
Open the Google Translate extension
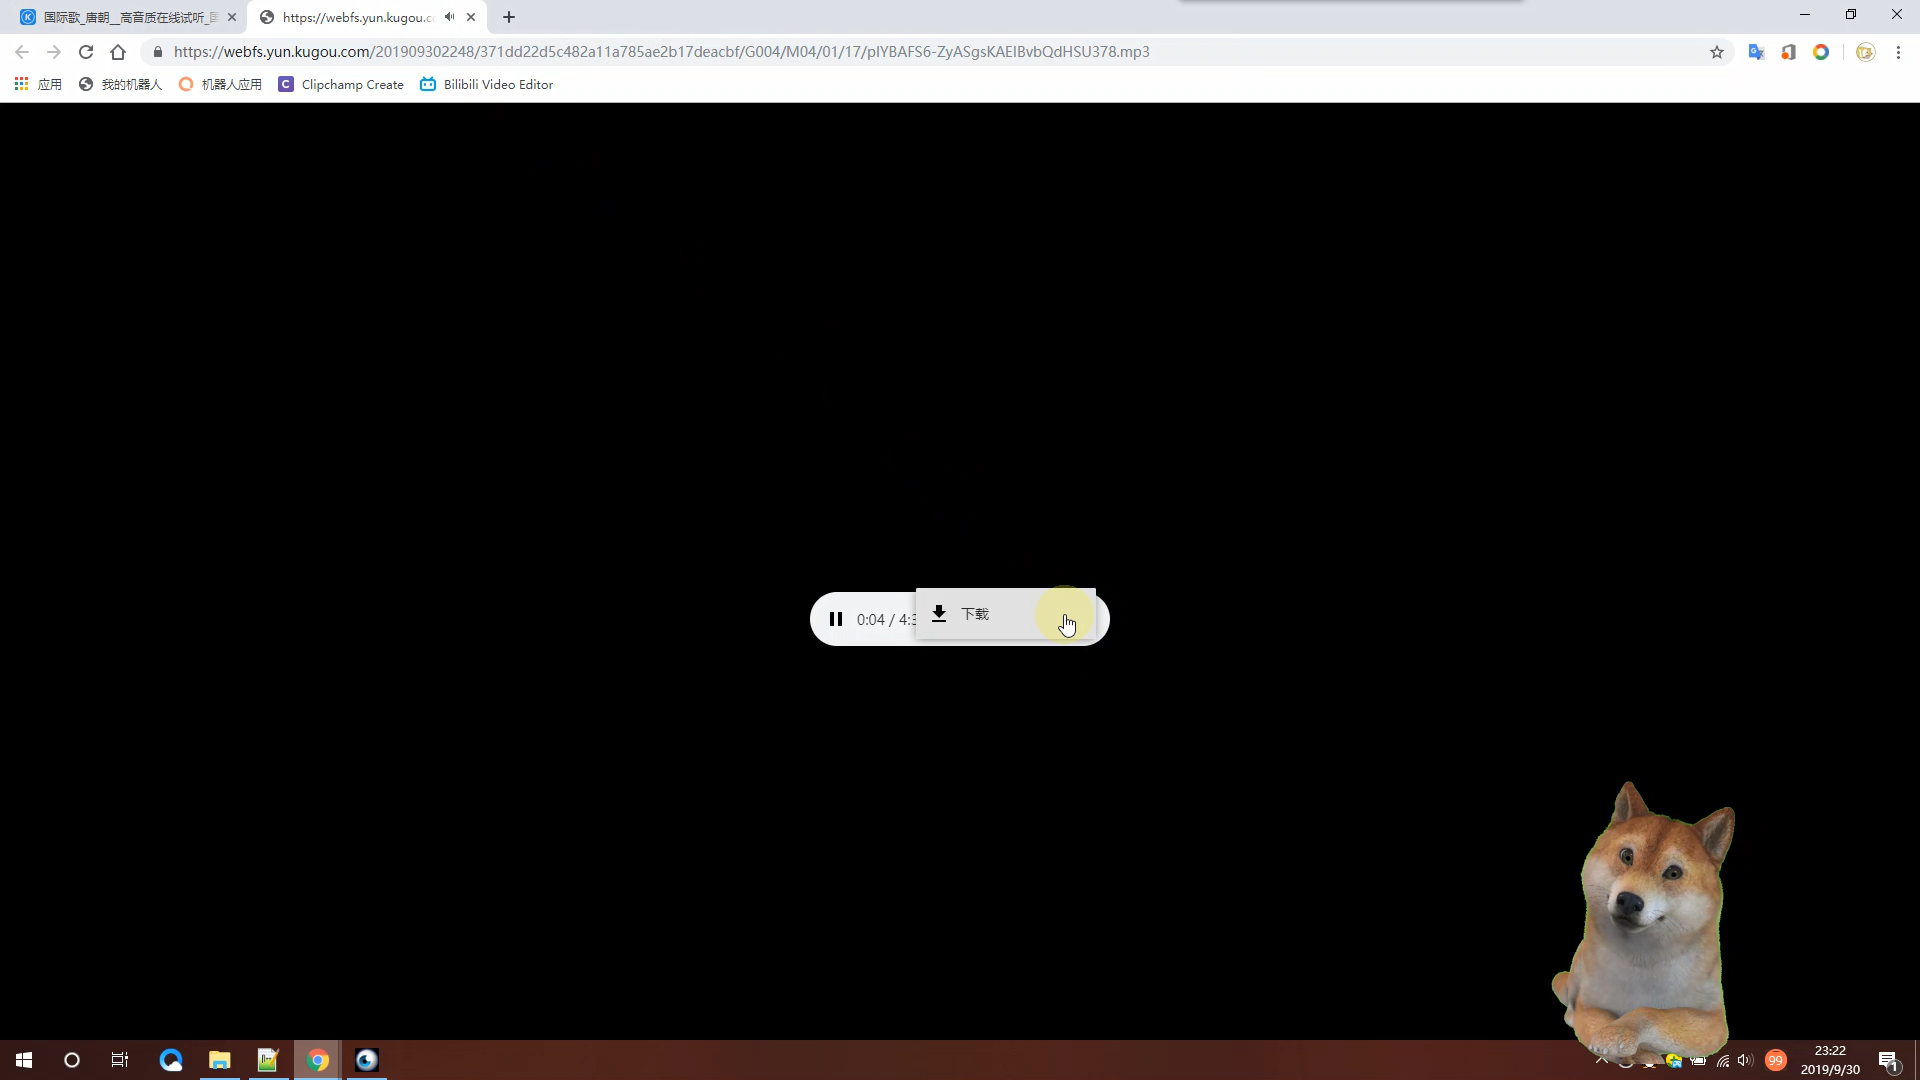(1756, 52)
